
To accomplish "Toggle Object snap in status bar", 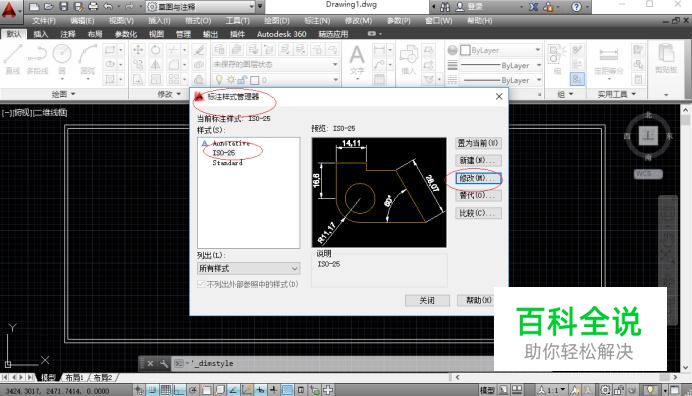I will (207, 390).
